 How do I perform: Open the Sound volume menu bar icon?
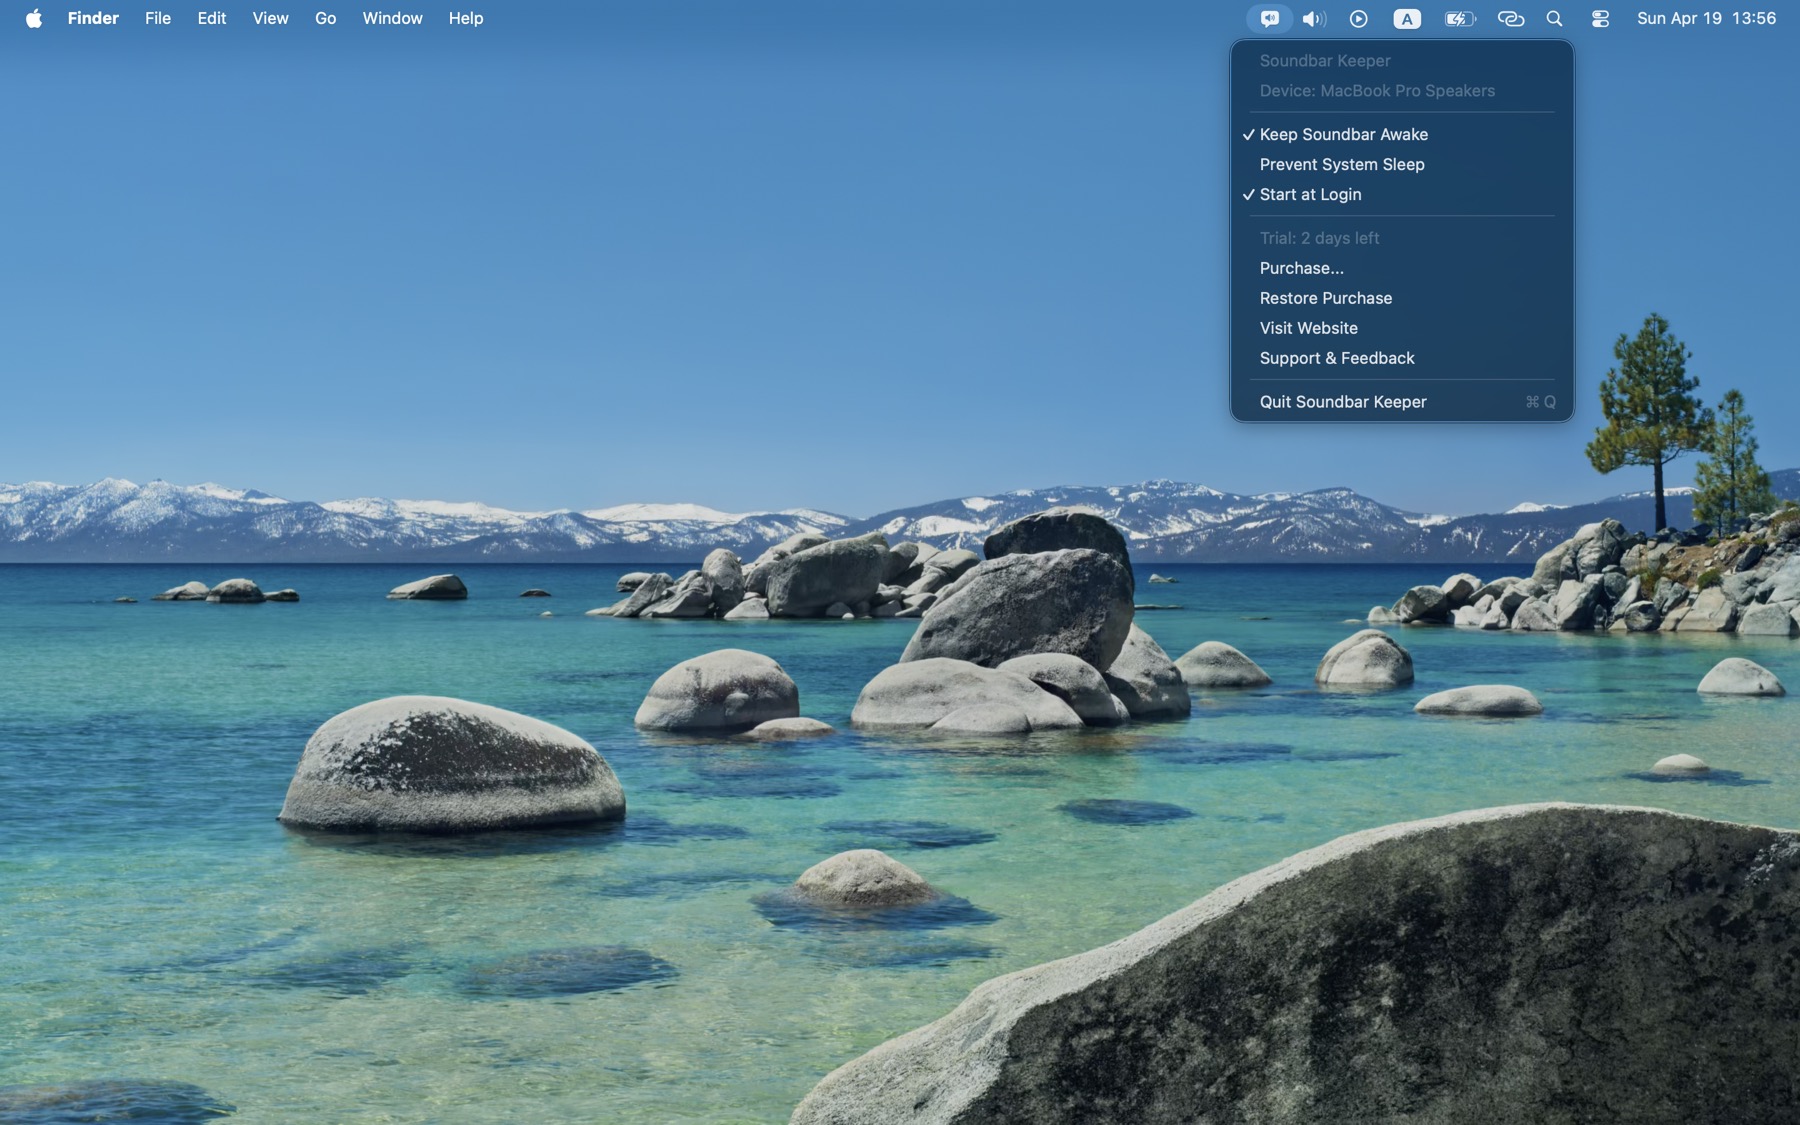(x=1314, y=18)
